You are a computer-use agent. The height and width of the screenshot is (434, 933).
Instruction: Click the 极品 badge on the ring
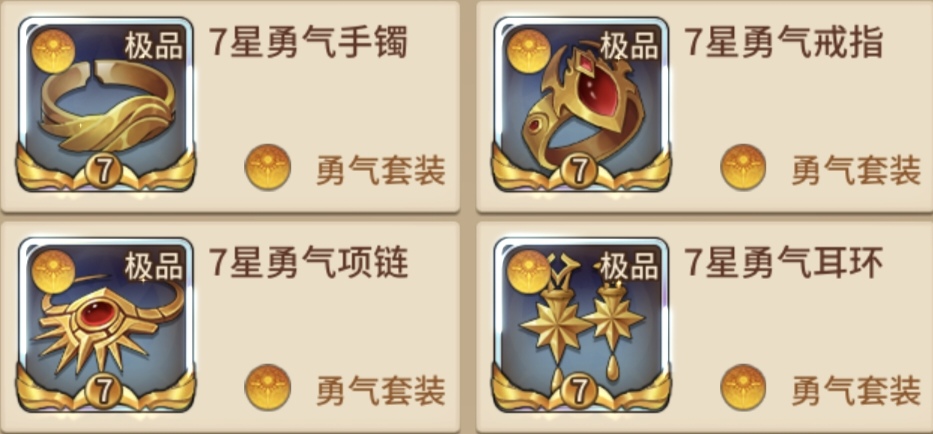(630, 46)
